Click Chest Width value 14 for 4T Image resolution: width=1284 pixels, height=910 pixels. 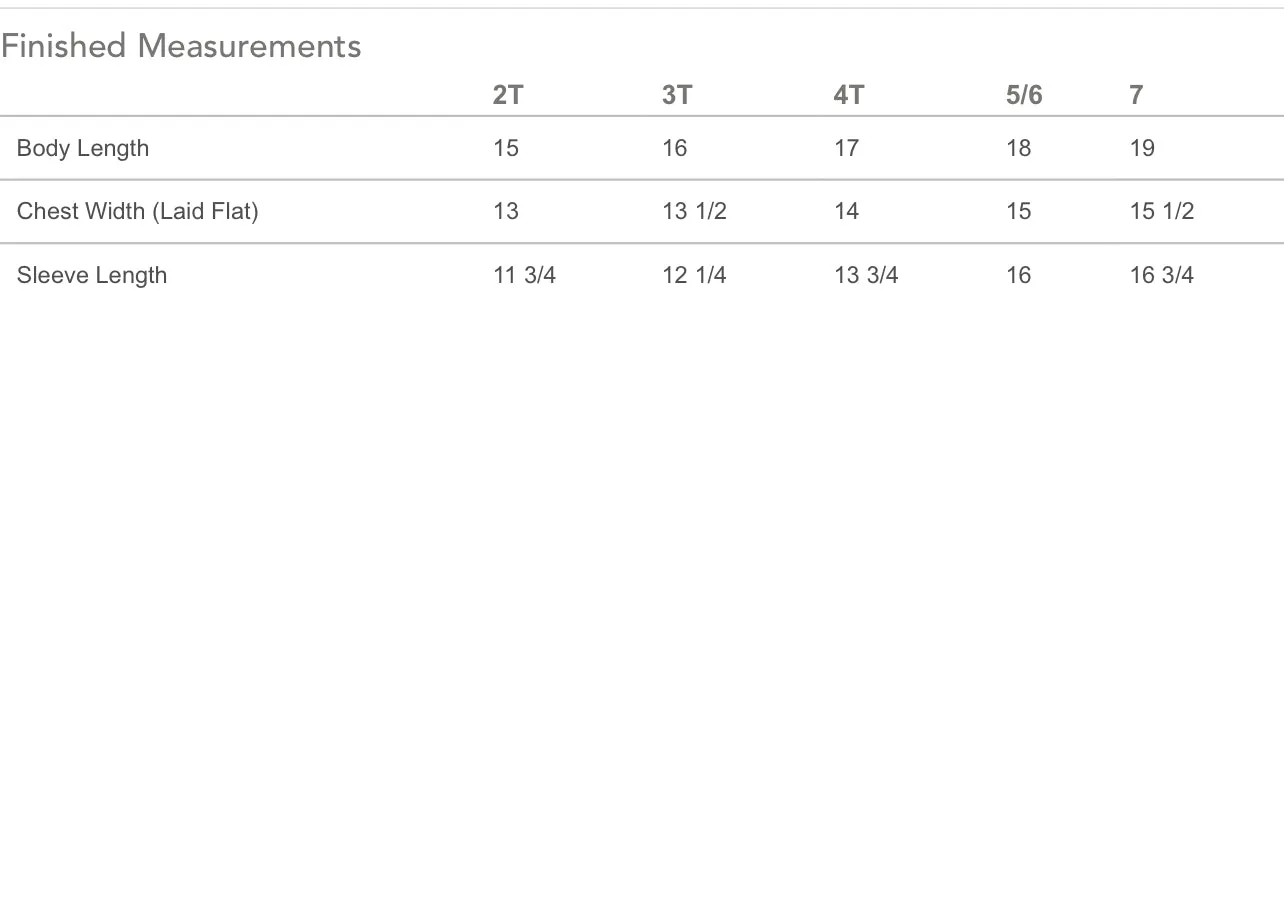(846, 211)
